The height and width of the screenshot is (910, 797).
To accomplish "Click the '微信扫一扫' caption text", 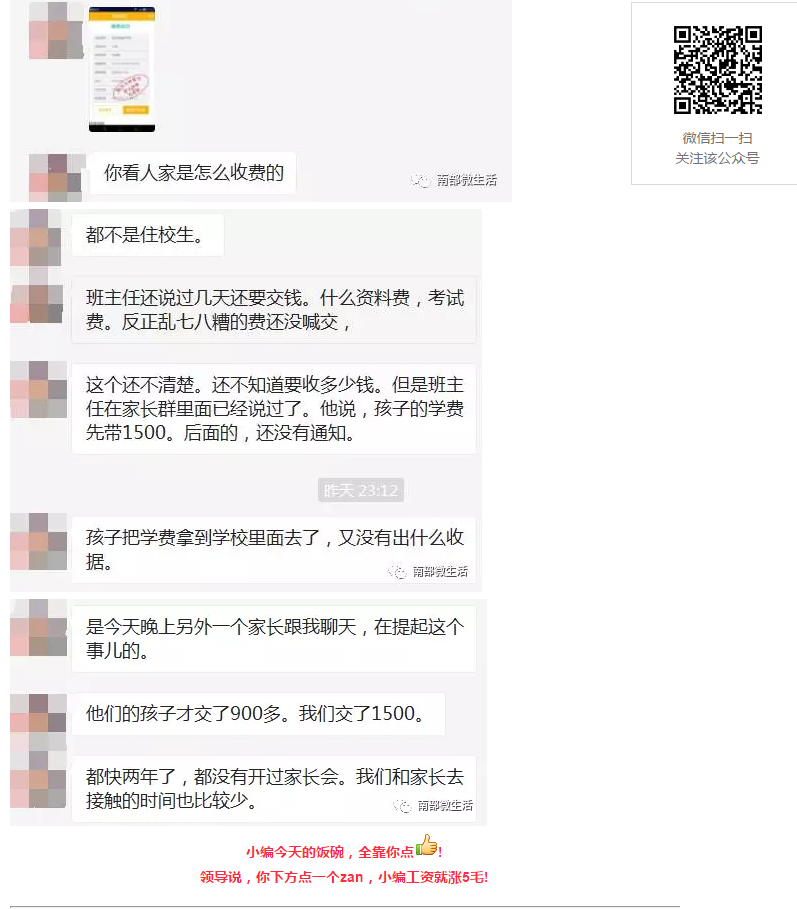I will click(x=717, y=138).
